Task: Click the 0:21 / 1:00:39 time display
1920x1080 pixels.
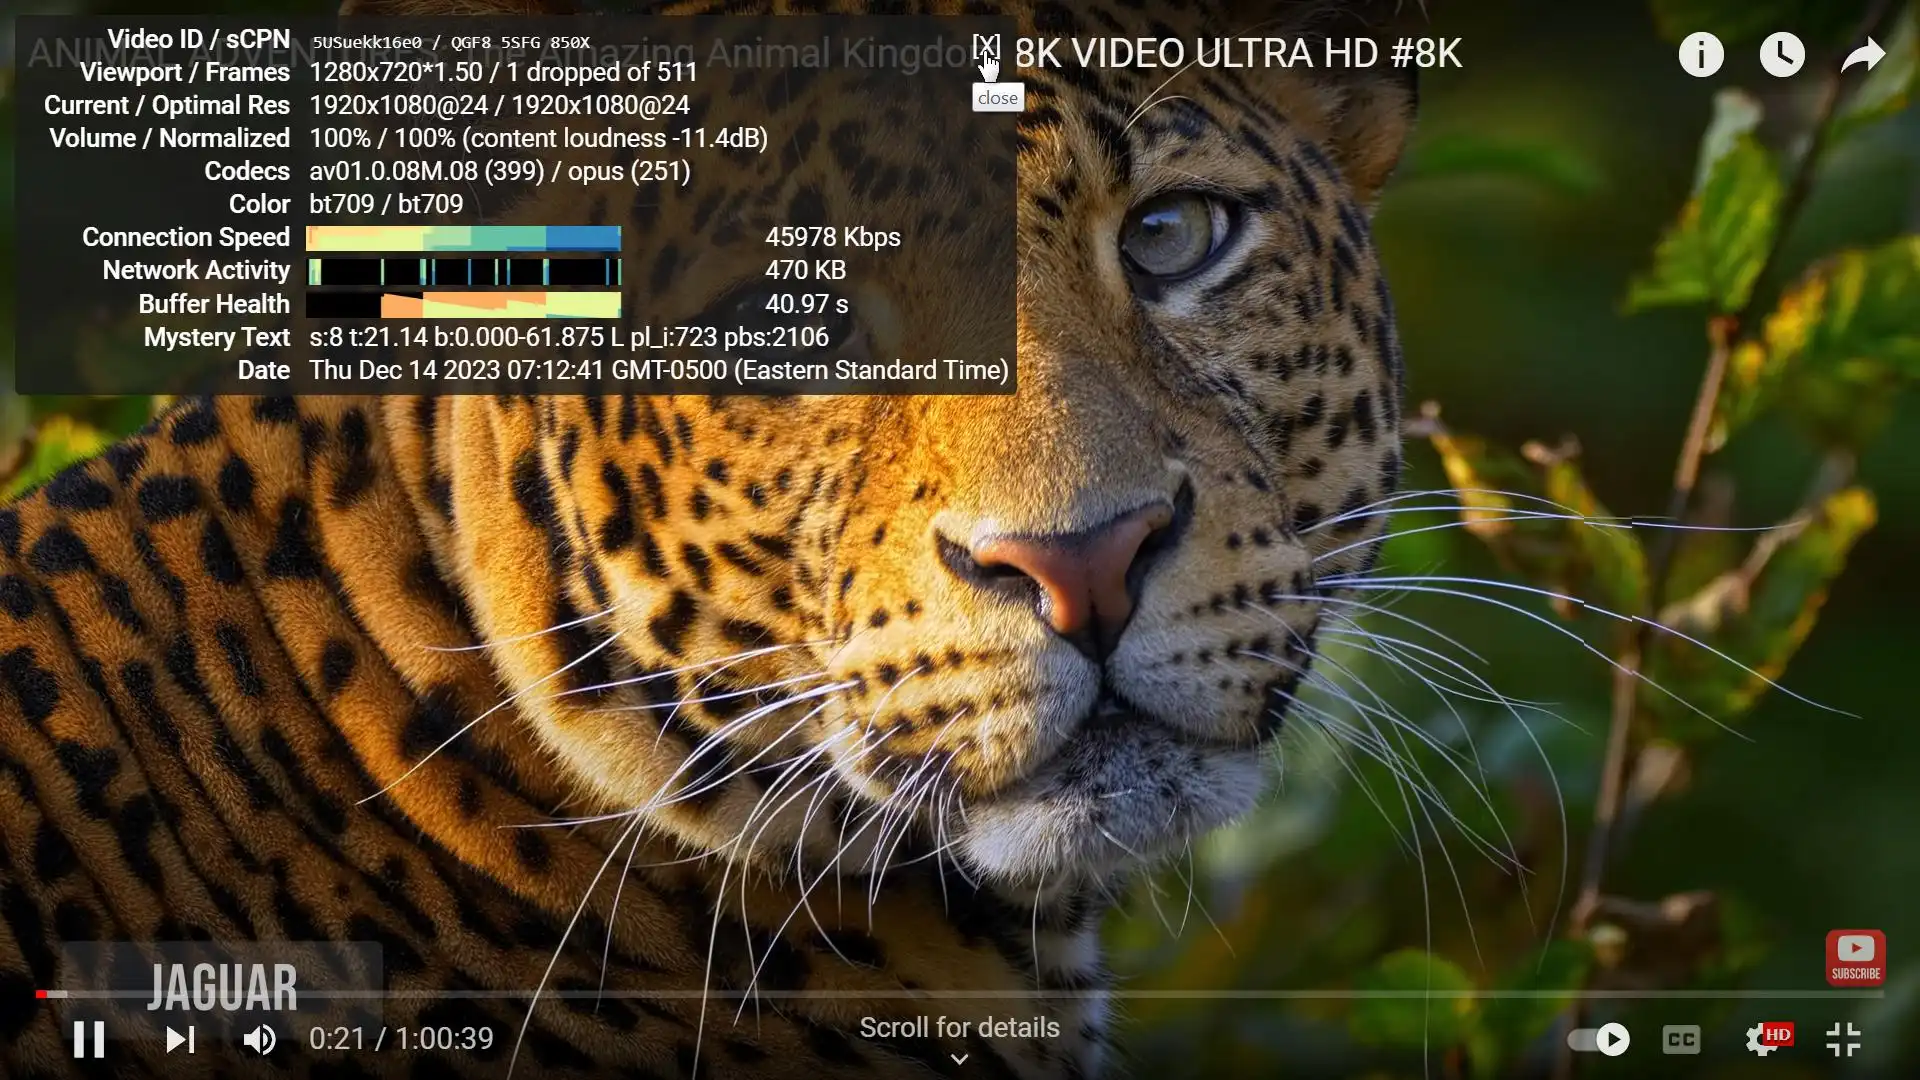Action: coord(401,1038)
